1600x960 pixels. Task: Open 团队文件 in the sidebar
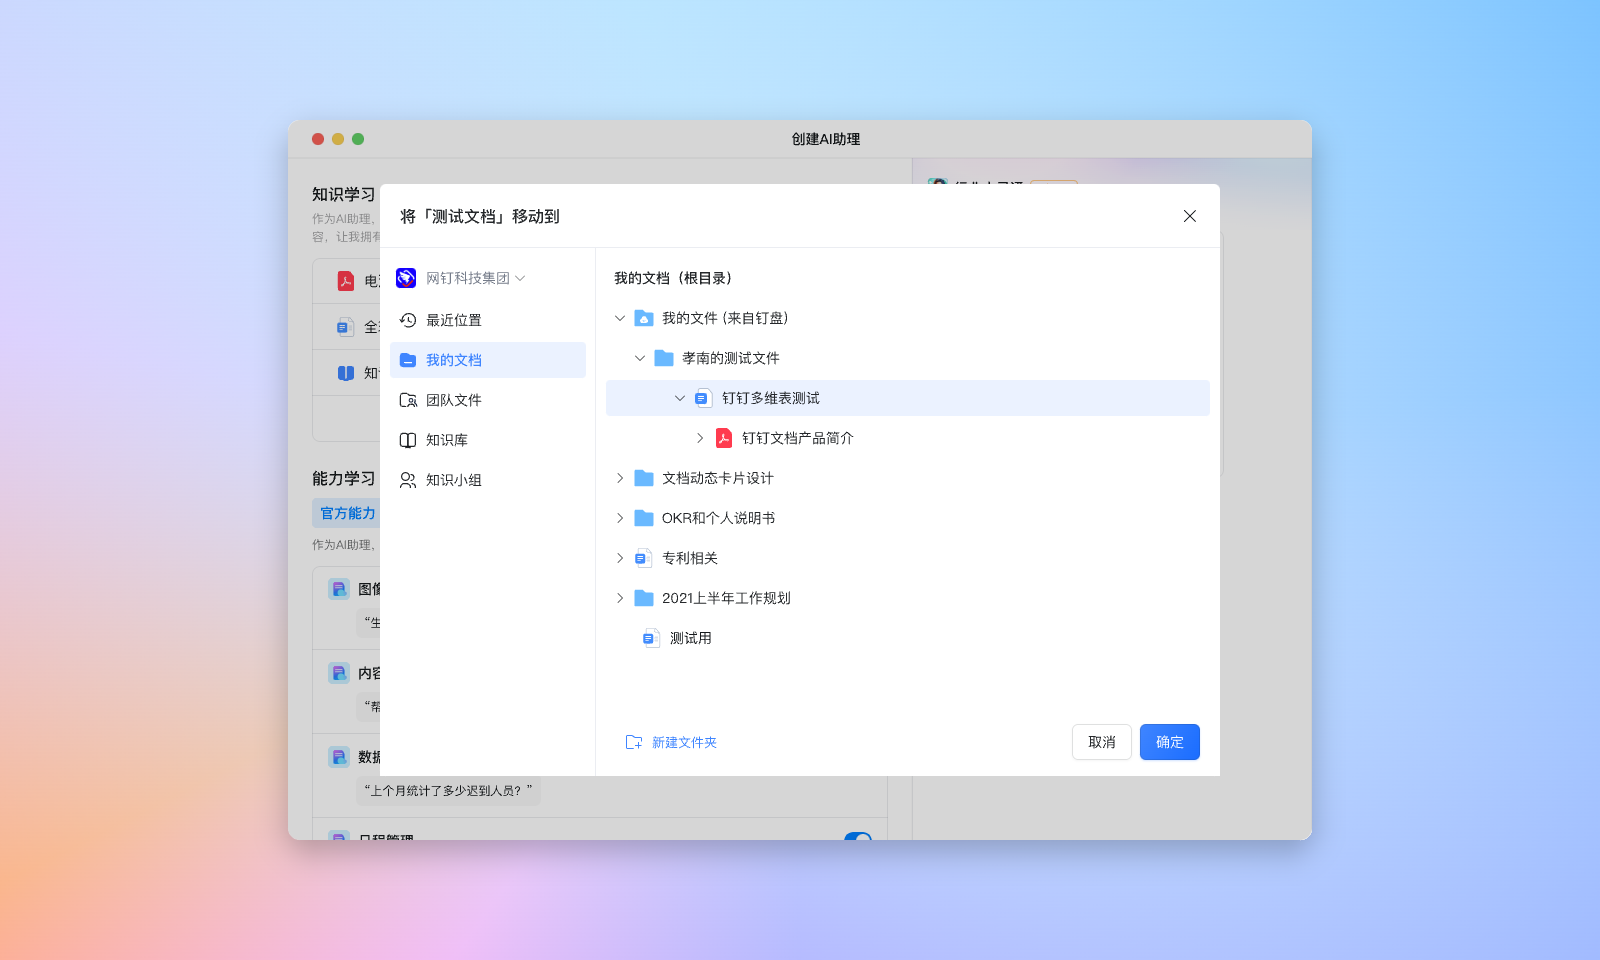click(488, 400)
